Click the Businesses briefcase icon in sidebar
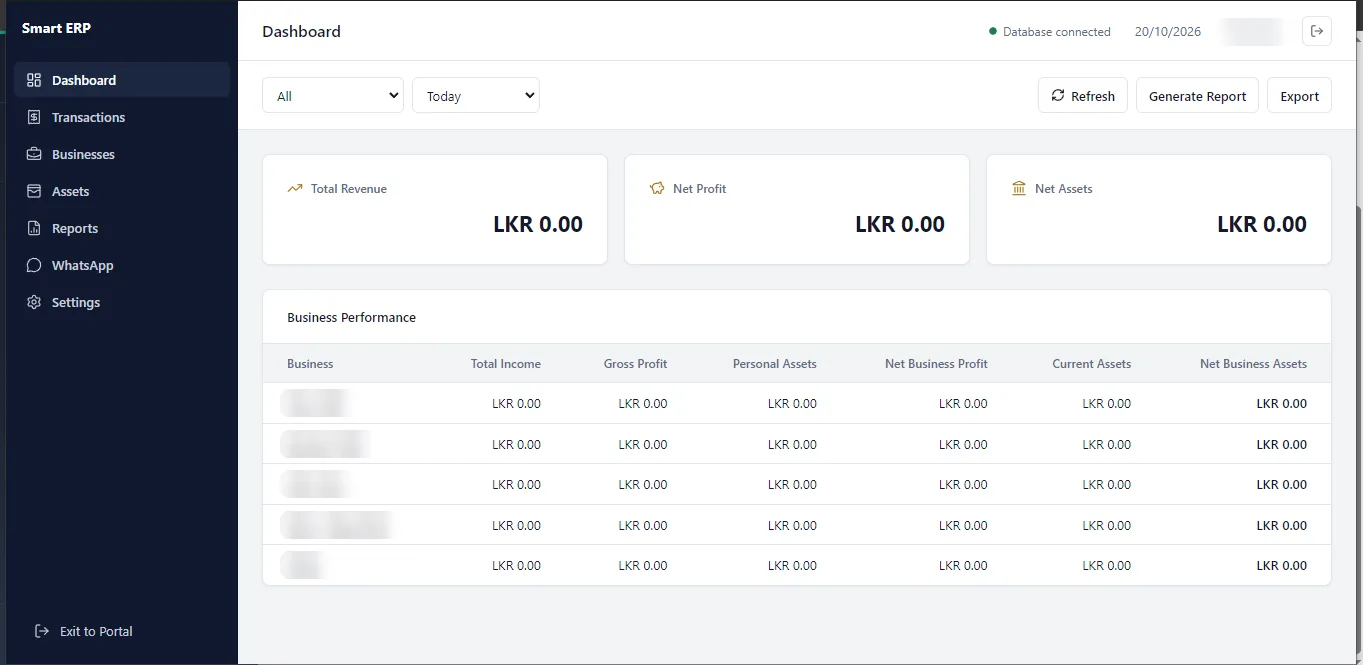 [34, 154]
